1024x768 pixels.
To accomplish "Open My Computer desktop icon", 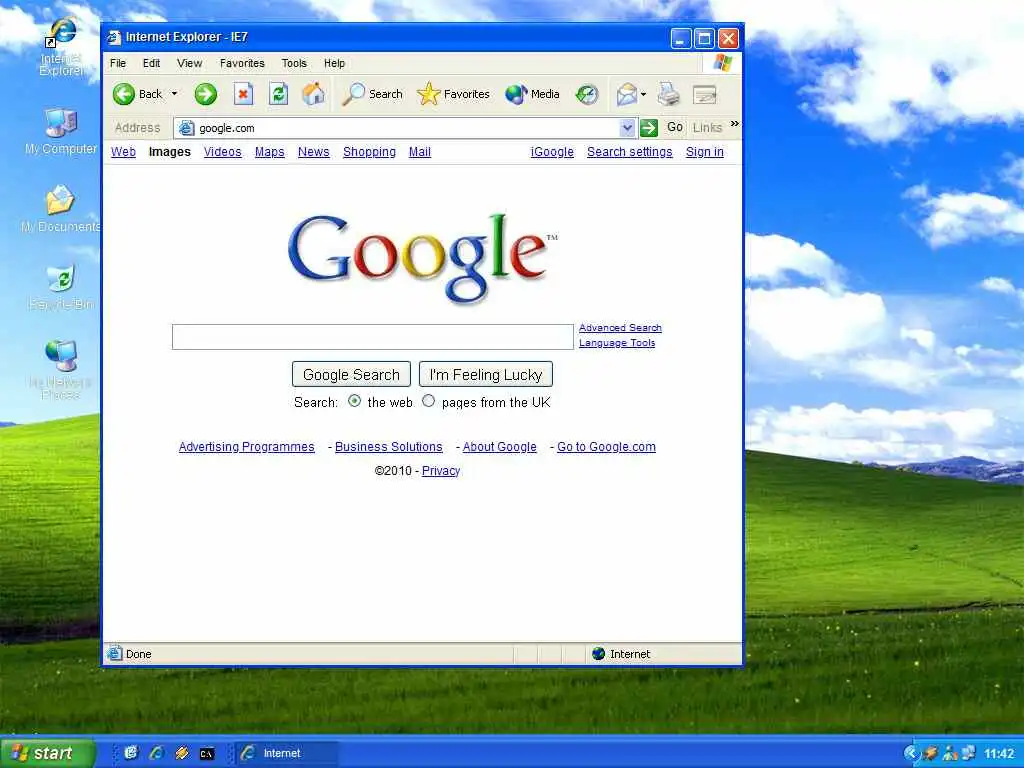I will coord(61,131).
